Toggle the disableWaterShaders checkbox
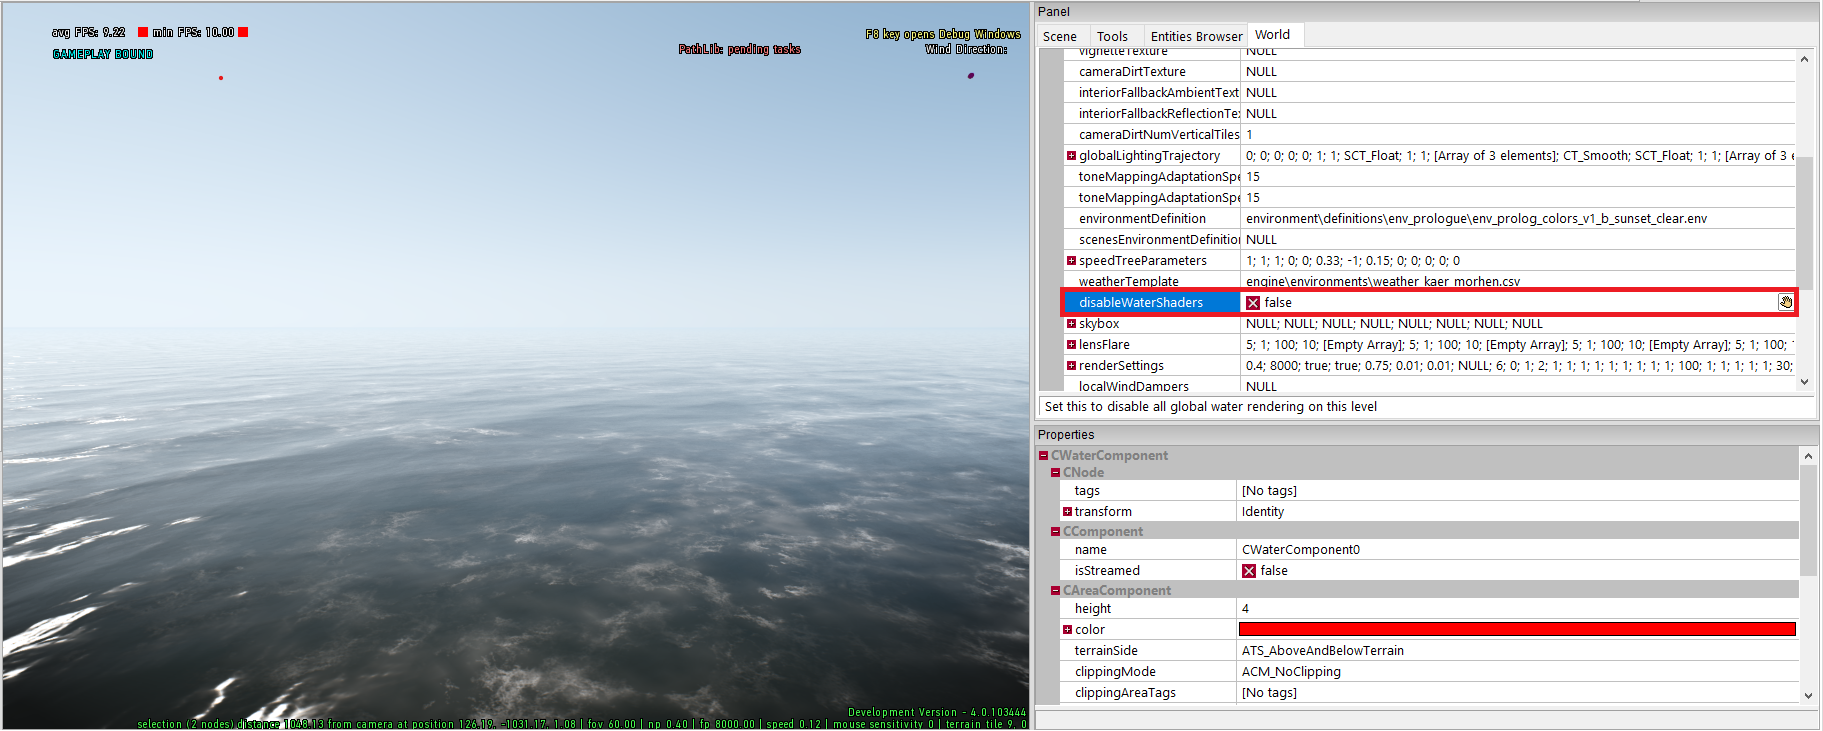 (x=1252, y=303)
